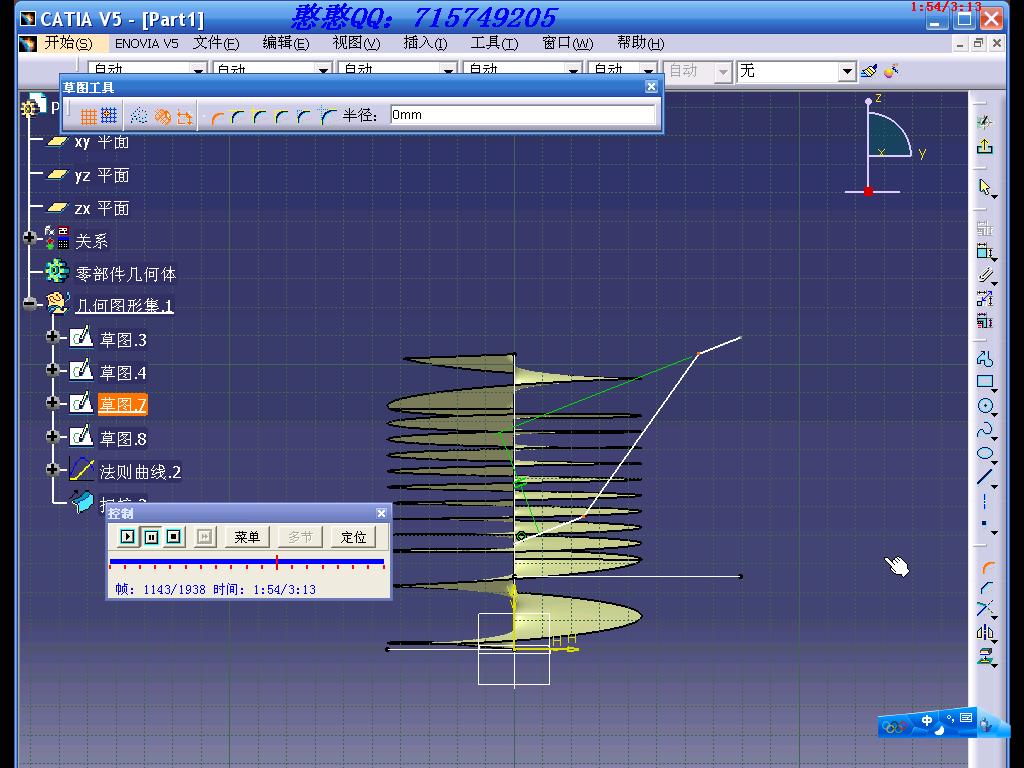Click the Ellipse tool icon

(x=985, y=453)
